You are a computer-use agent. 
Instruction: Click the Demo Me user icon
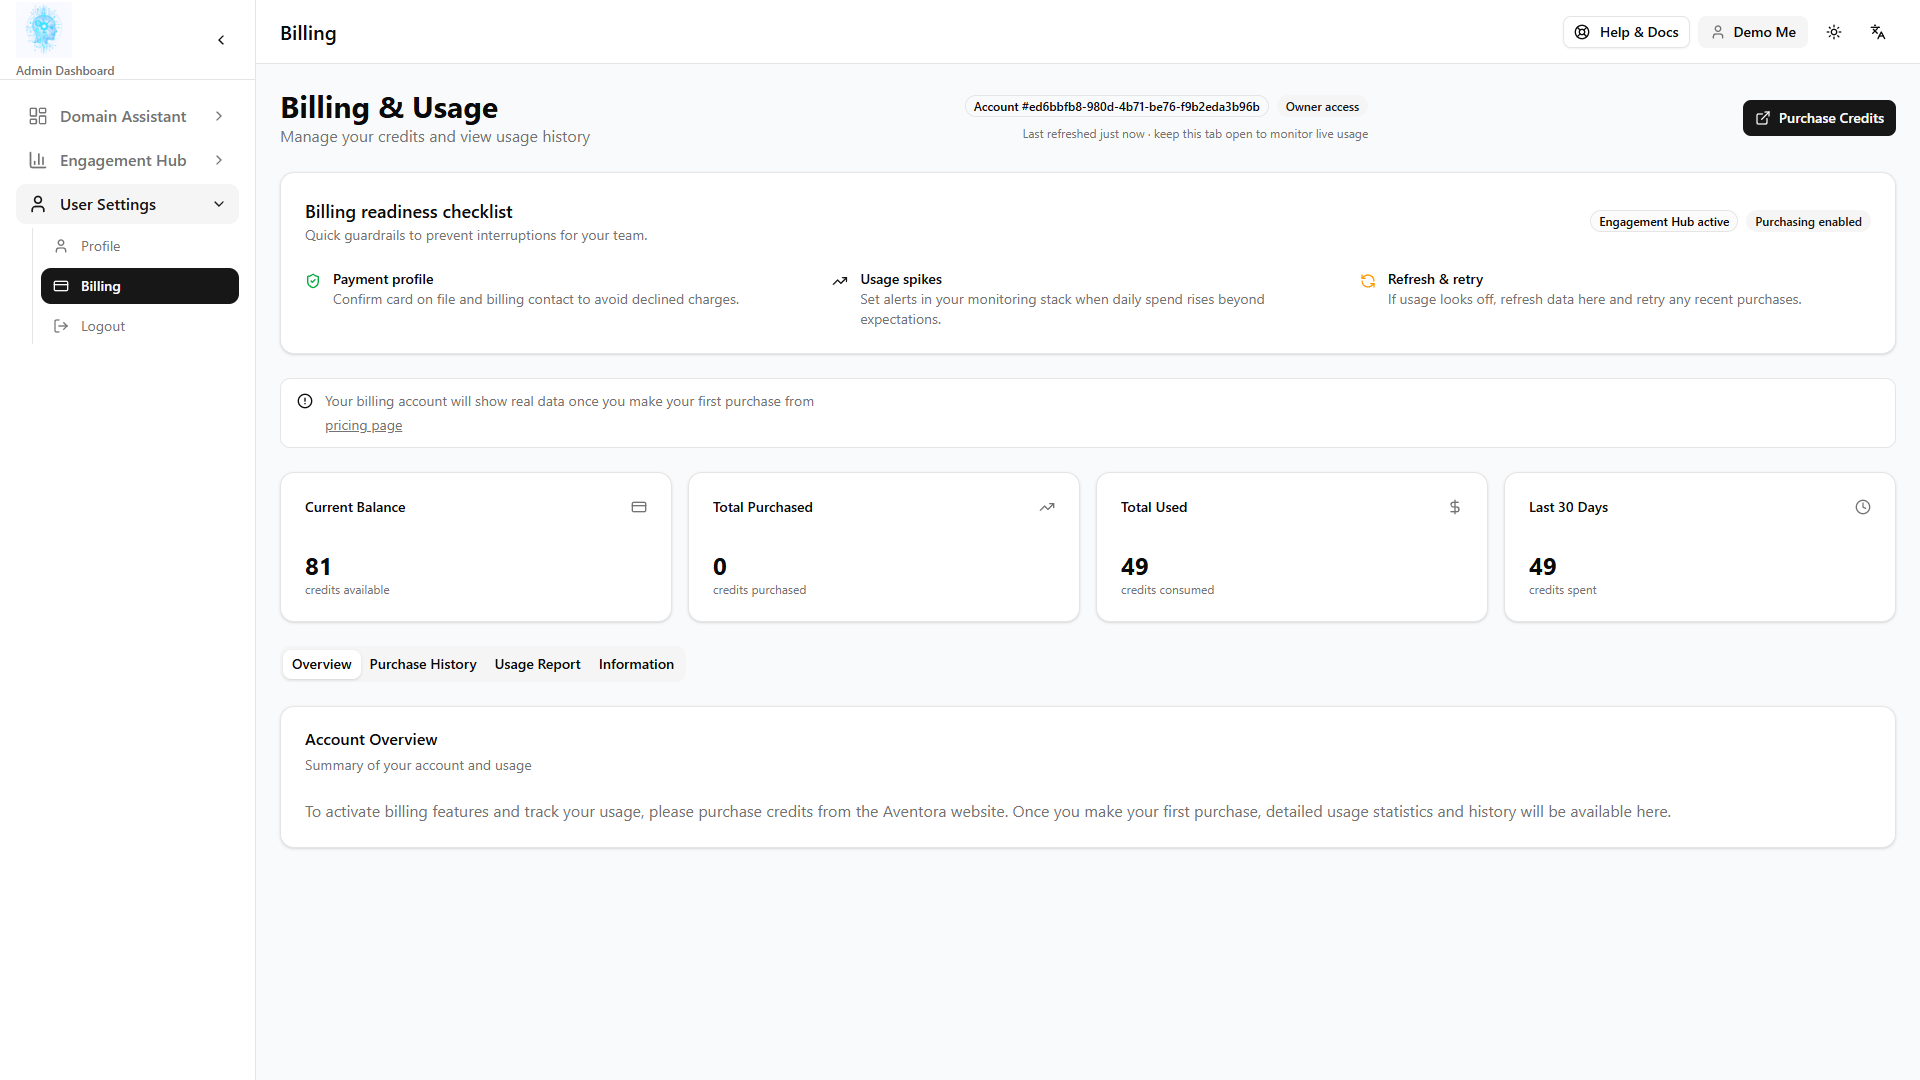click(1718, 32)
